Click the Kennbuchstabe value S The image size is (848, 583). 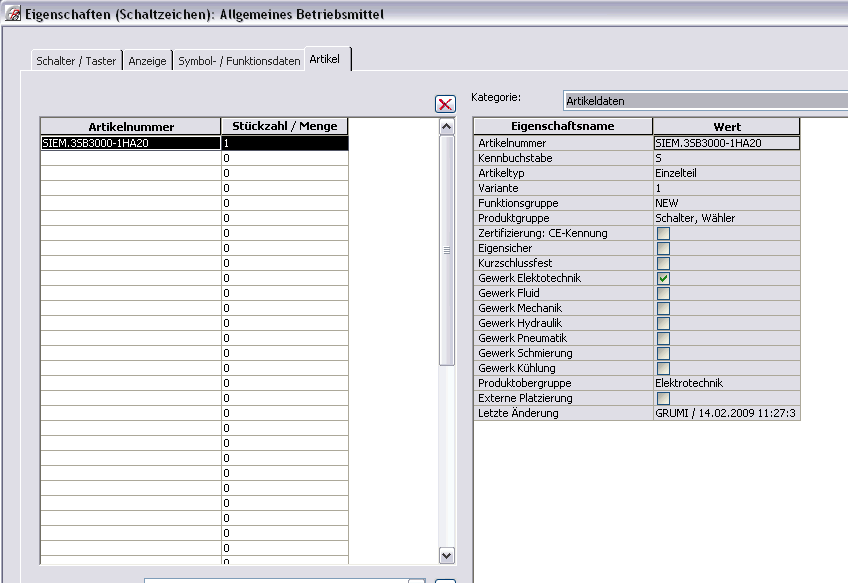726,158
